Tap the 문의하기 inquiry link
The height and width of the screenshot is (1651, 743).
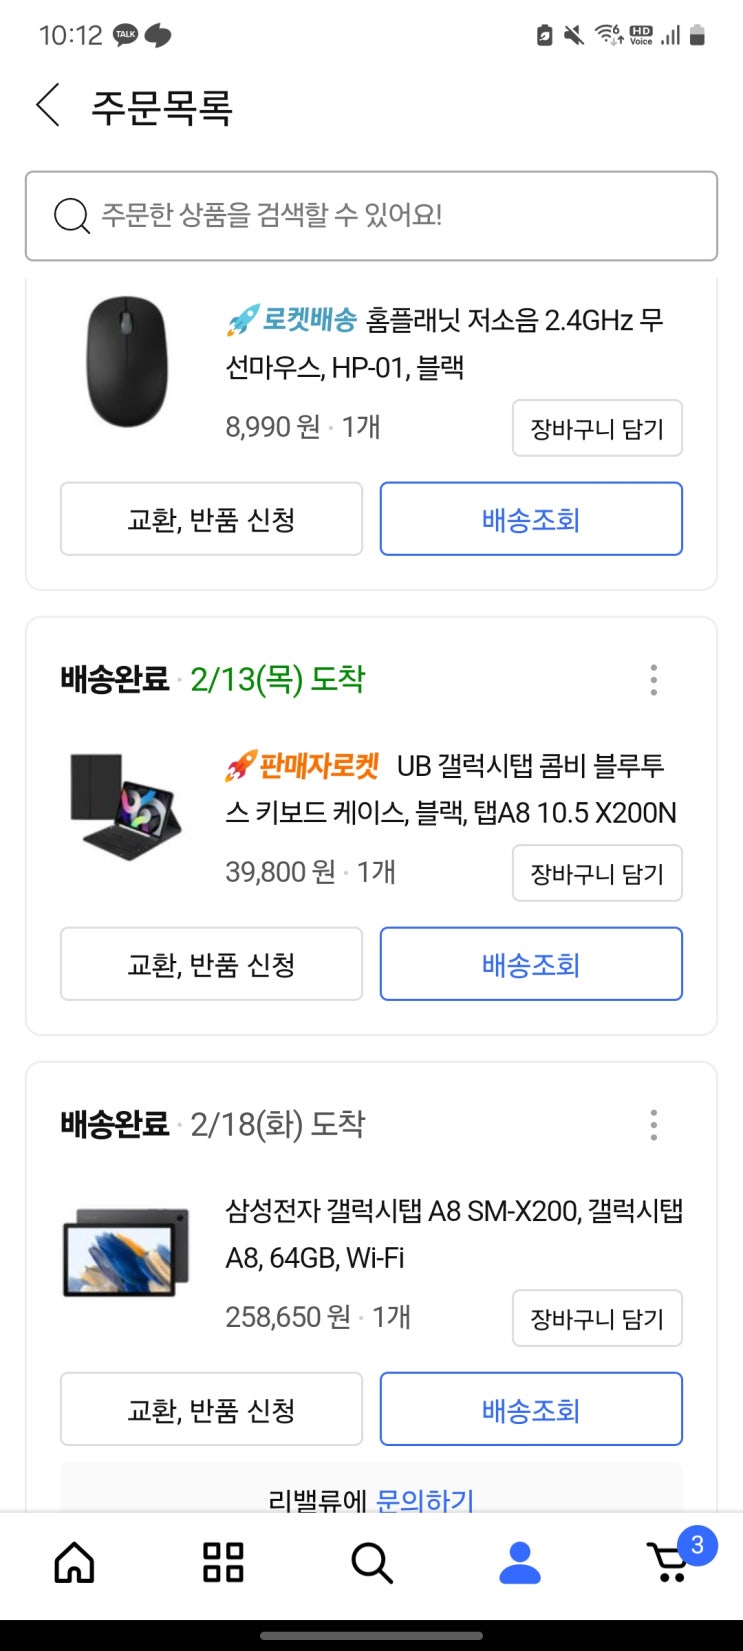pyautogui.click(x=424, y=1500)
